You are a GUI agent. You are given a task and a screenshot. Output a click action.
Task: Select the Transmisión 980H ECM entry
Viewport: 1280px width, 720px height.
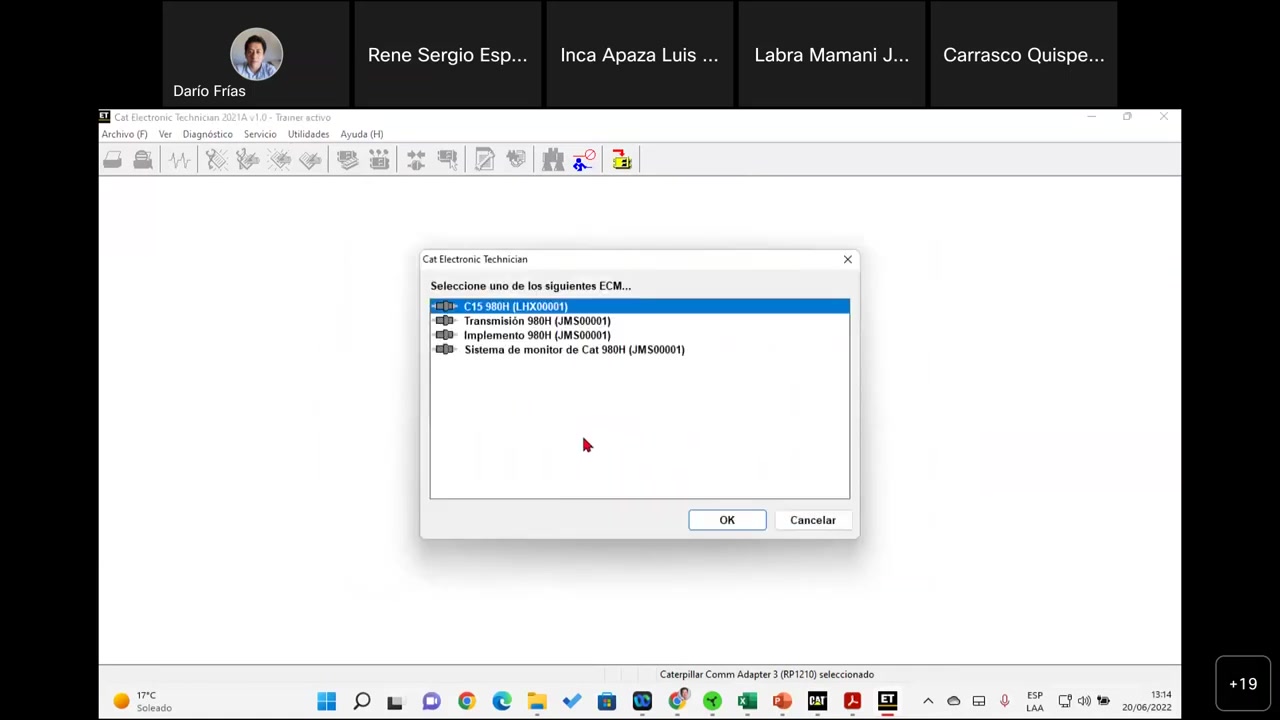click(x=537, y=320)
